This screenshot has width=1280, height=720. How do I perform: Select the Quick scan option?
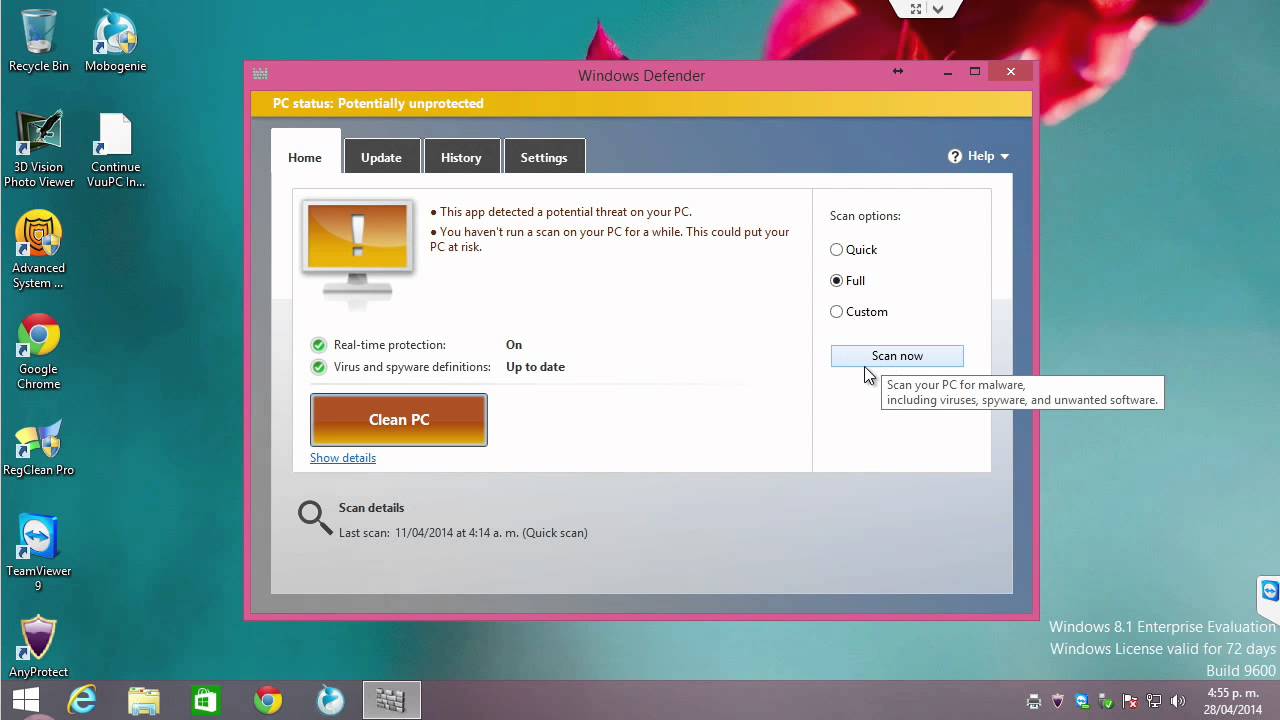point(853,250)
